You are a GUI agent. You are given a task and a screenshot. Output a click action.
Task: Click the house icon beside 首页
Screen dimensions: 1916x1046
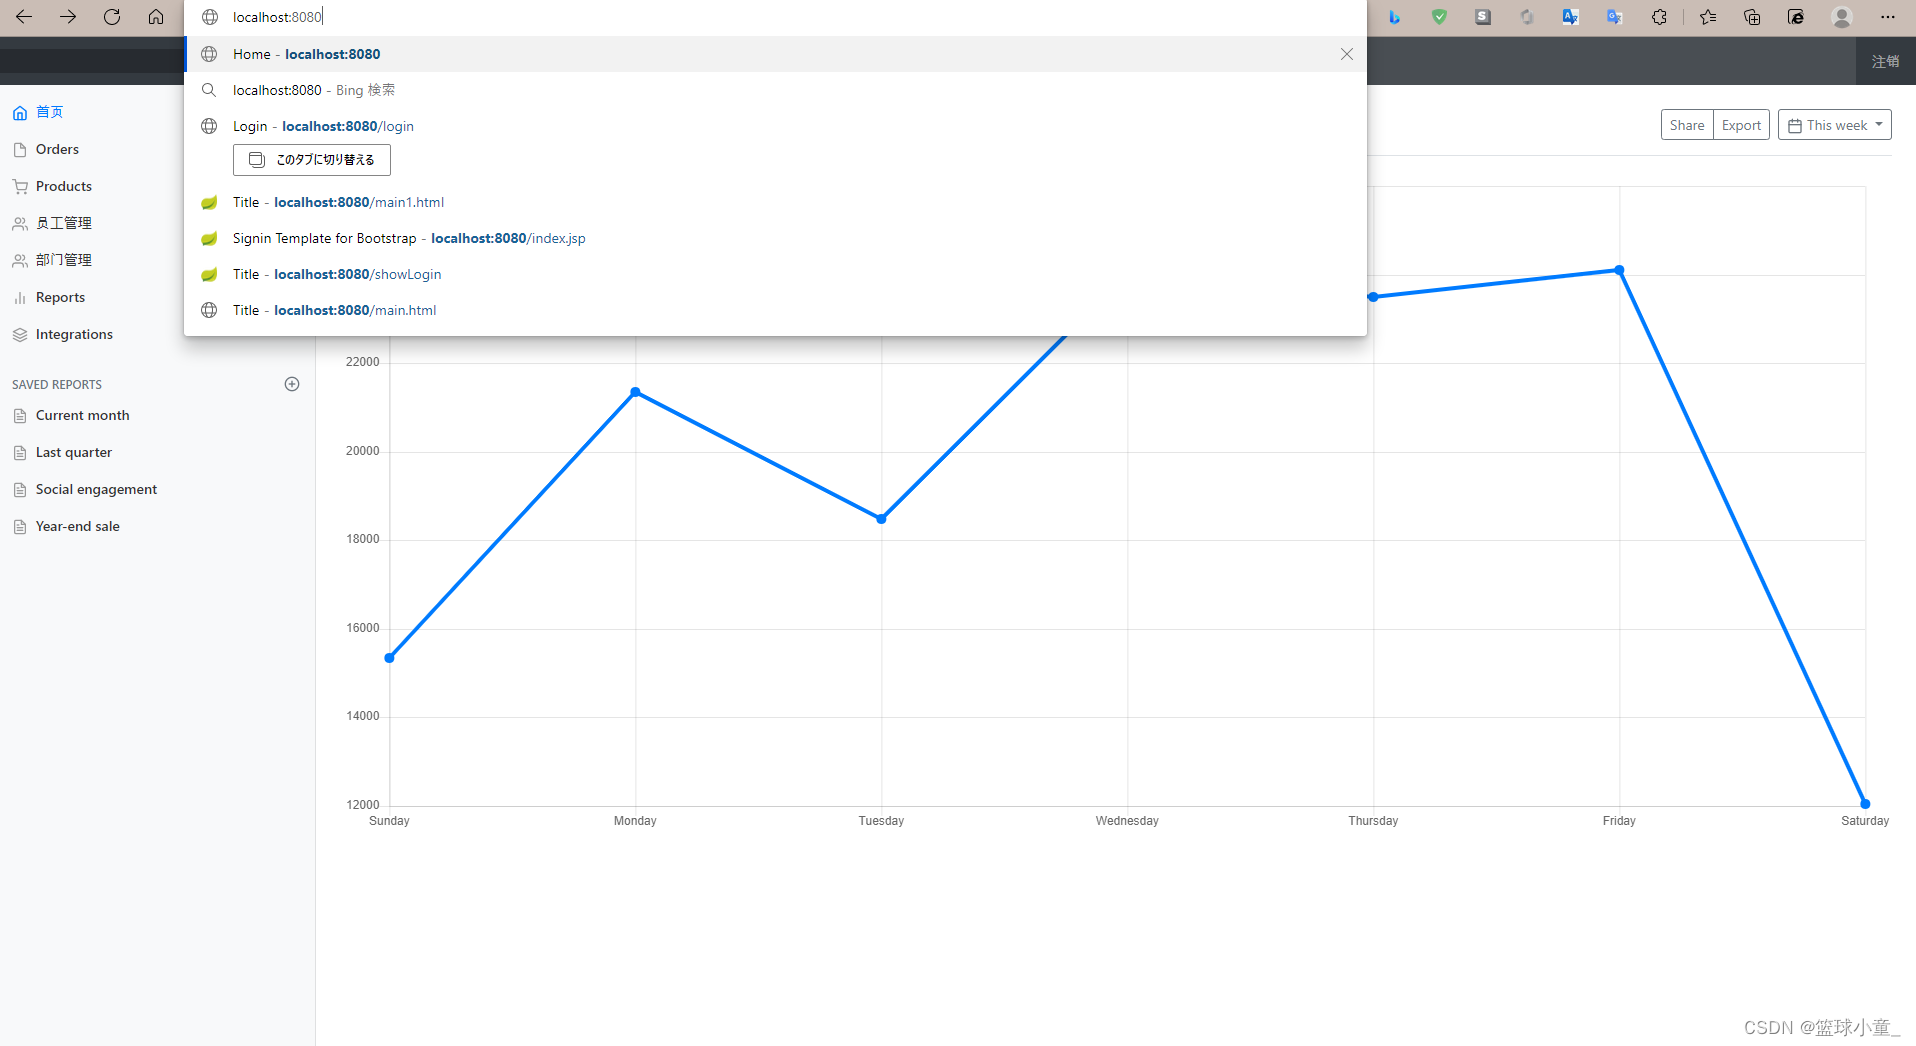pyautogui.click(x=20, y=113)
